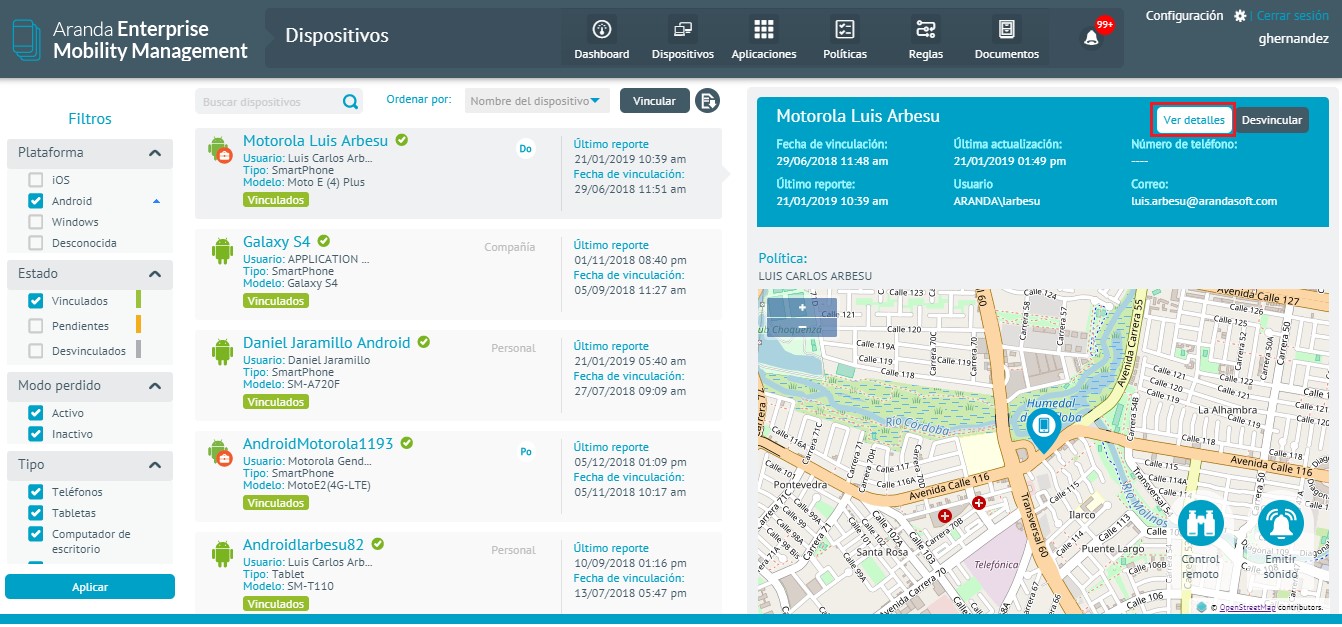Switch to Aplicaciones in top navigation

(x=764, y=39)
